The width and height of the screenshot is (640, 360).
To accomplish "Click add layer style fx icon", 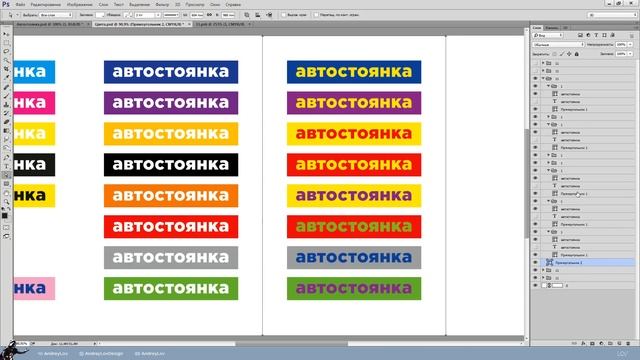I will (x=583, y=344).
